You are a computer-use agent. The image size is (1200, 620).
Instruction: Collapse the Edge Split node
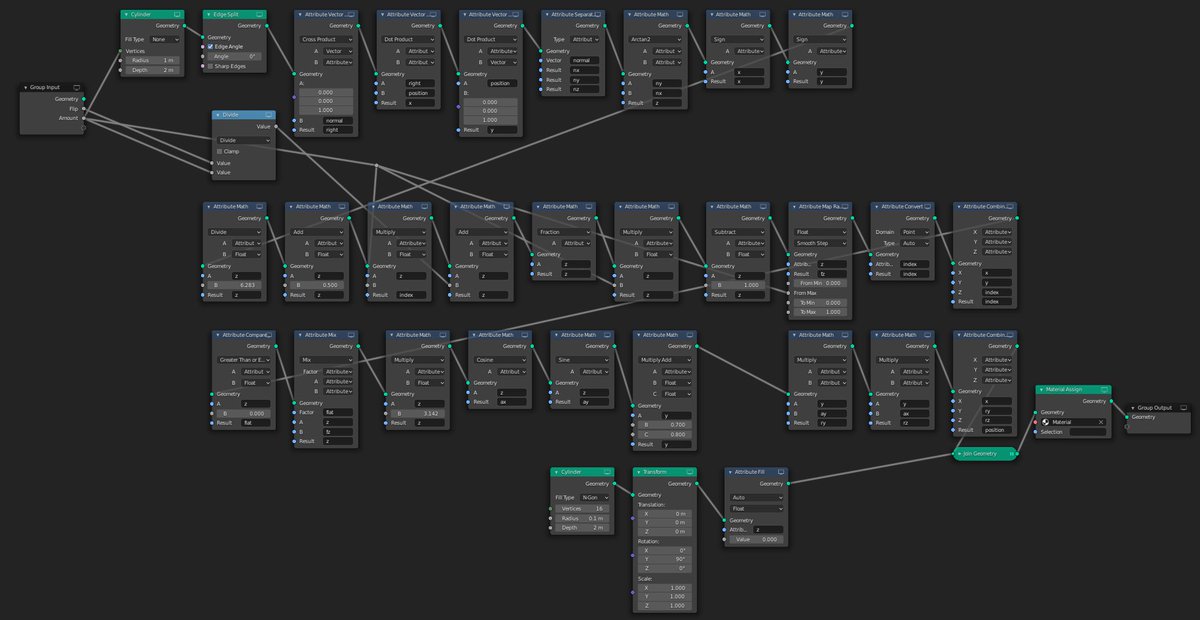point(207,15)
